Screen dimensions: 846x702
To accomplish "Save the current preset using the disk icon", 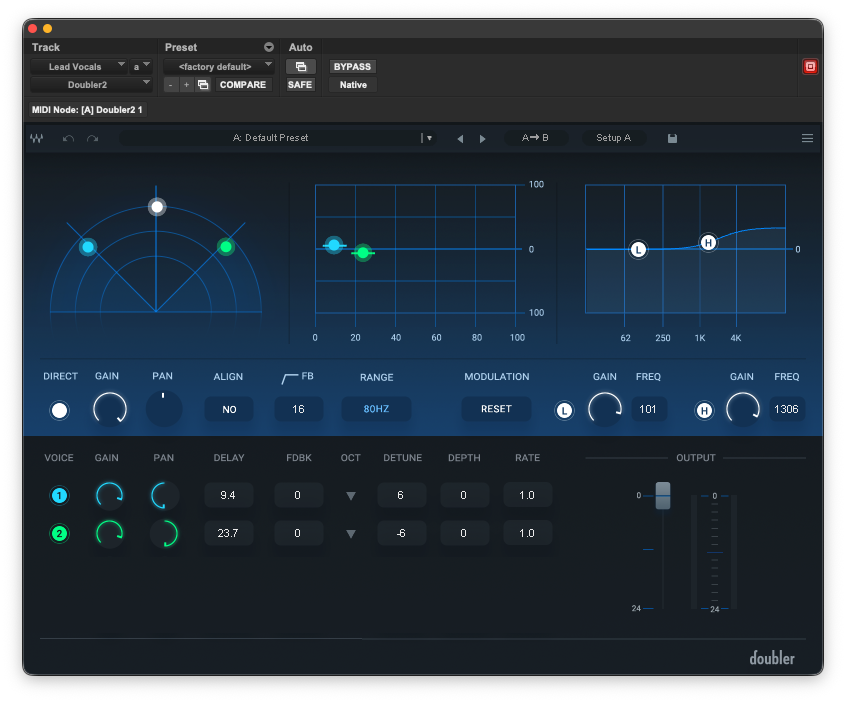I will [x=672, y=138].
